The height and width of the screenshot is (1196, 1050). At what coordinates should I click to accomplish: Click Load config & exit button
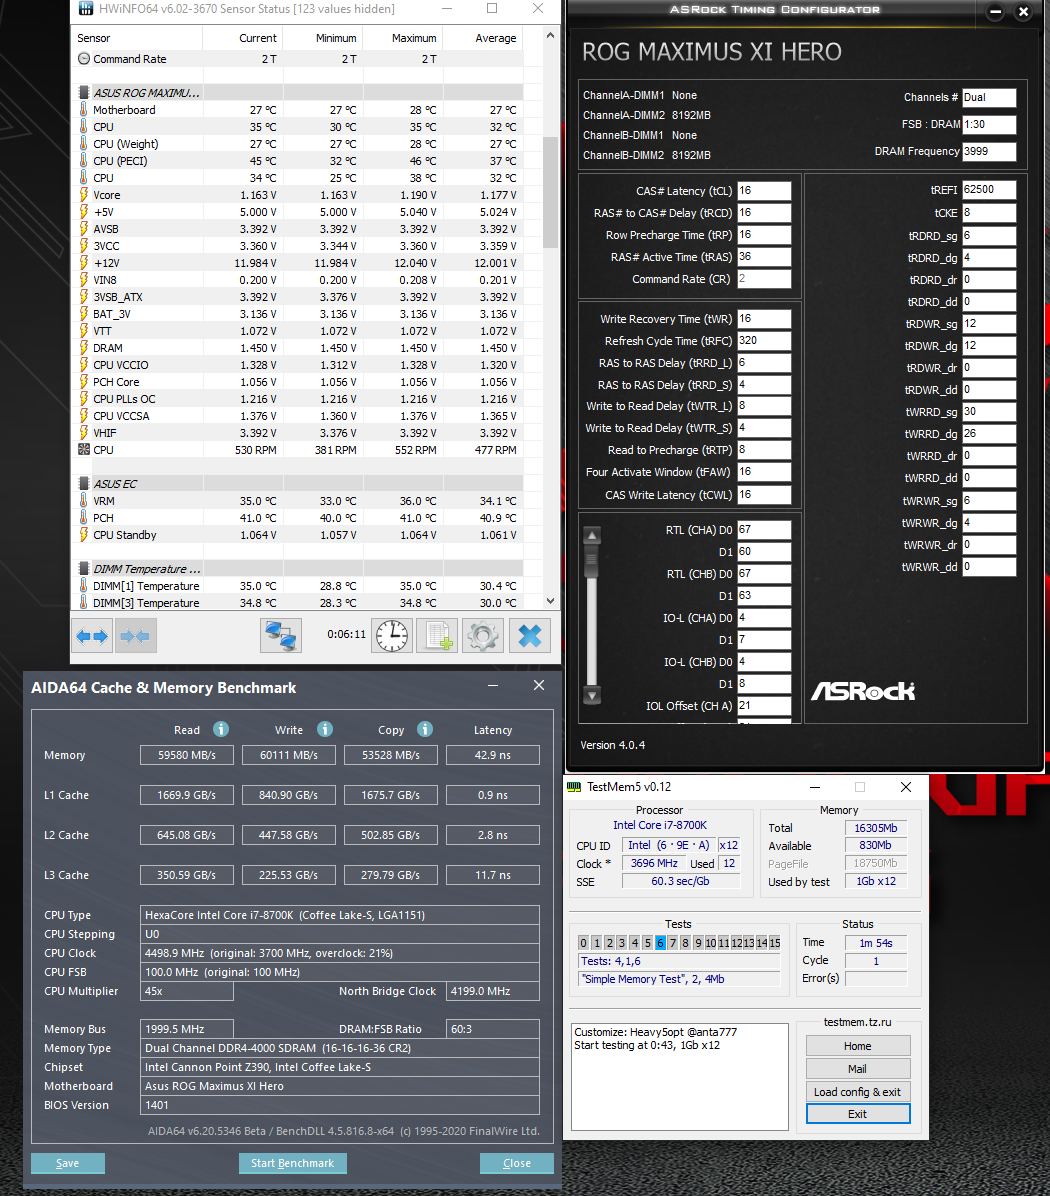[x=858, y=1092]
